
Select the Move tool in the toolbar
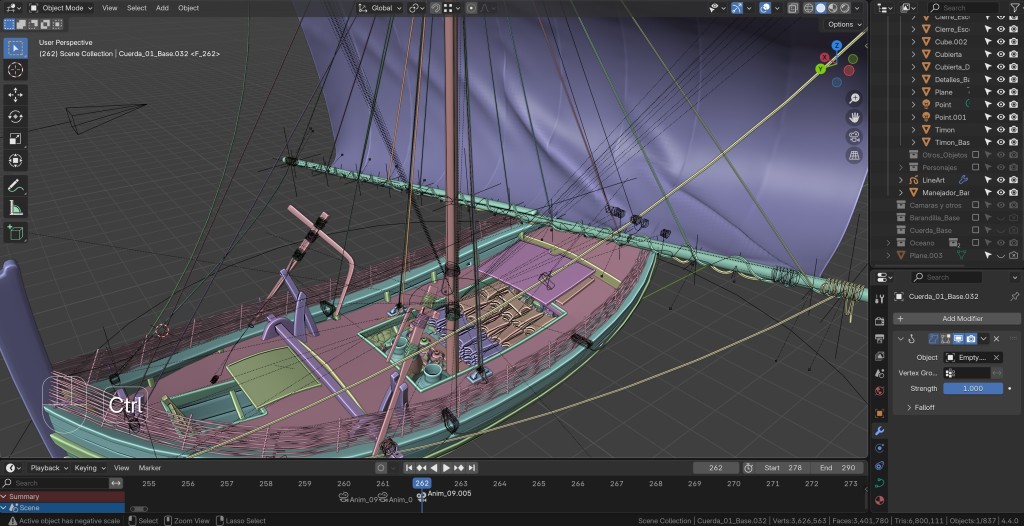(16, 94)
